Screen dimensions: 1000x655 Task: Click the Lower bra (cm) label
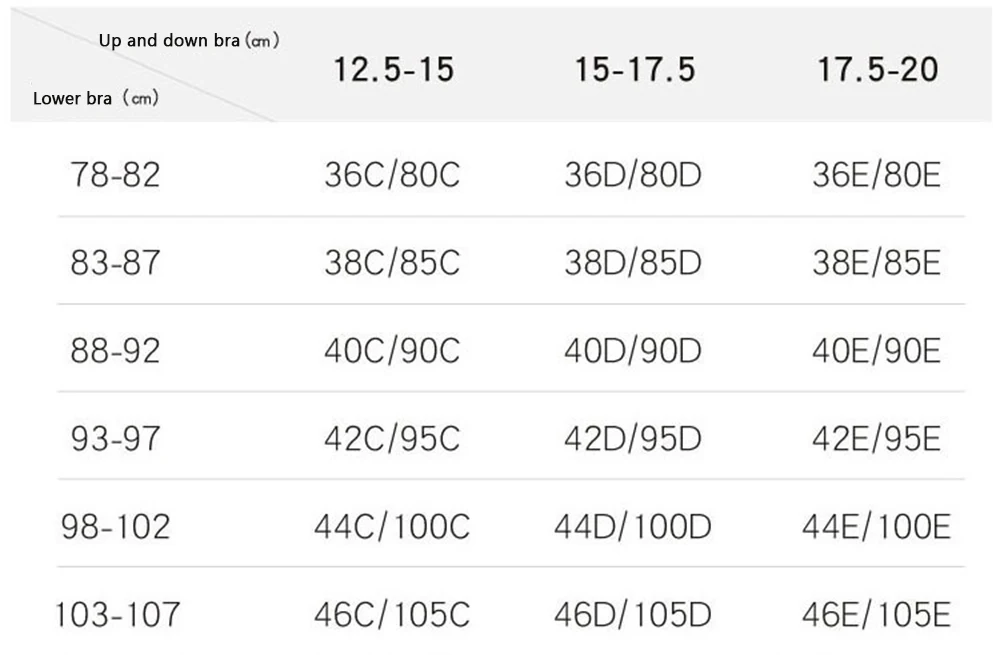click(96, 98)
